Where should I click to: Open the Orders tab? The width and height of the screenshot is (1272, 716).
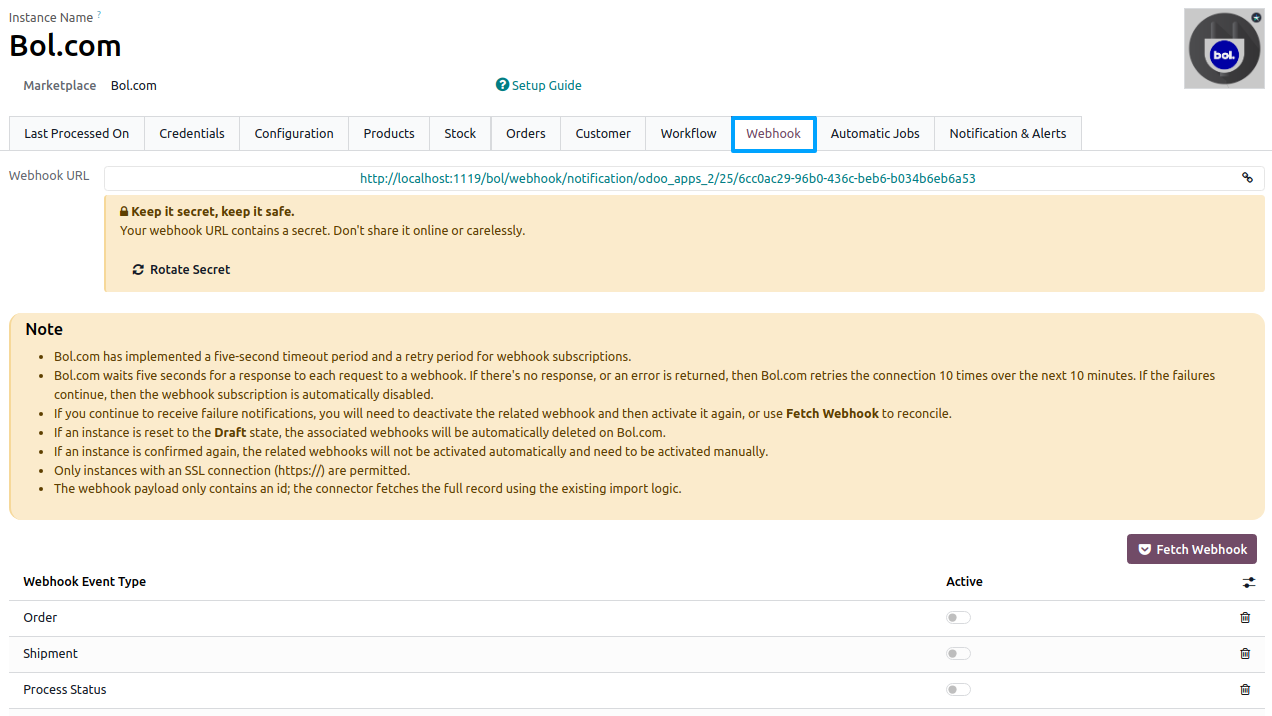click(x=526, y=134)
